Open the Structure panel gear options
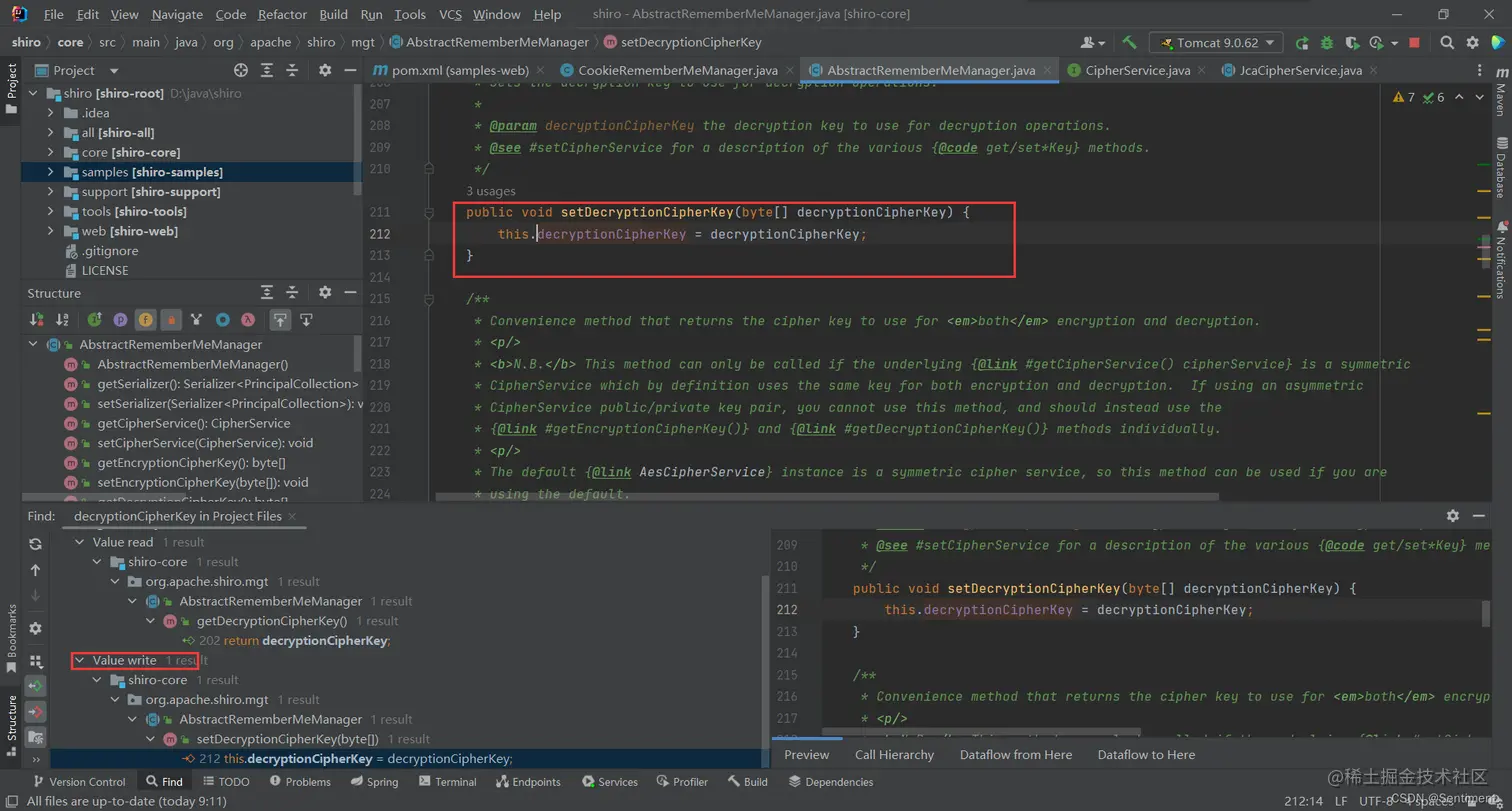This screenshot has height=811, width=1512. [x=325, y=293]
